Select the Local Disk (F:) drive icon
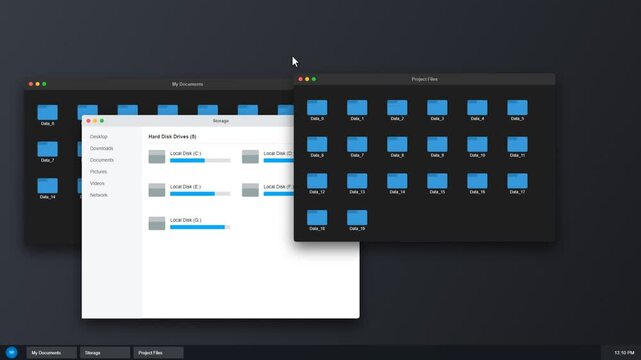This screenshot has height=360, width=641. click(x=250, y=190)
